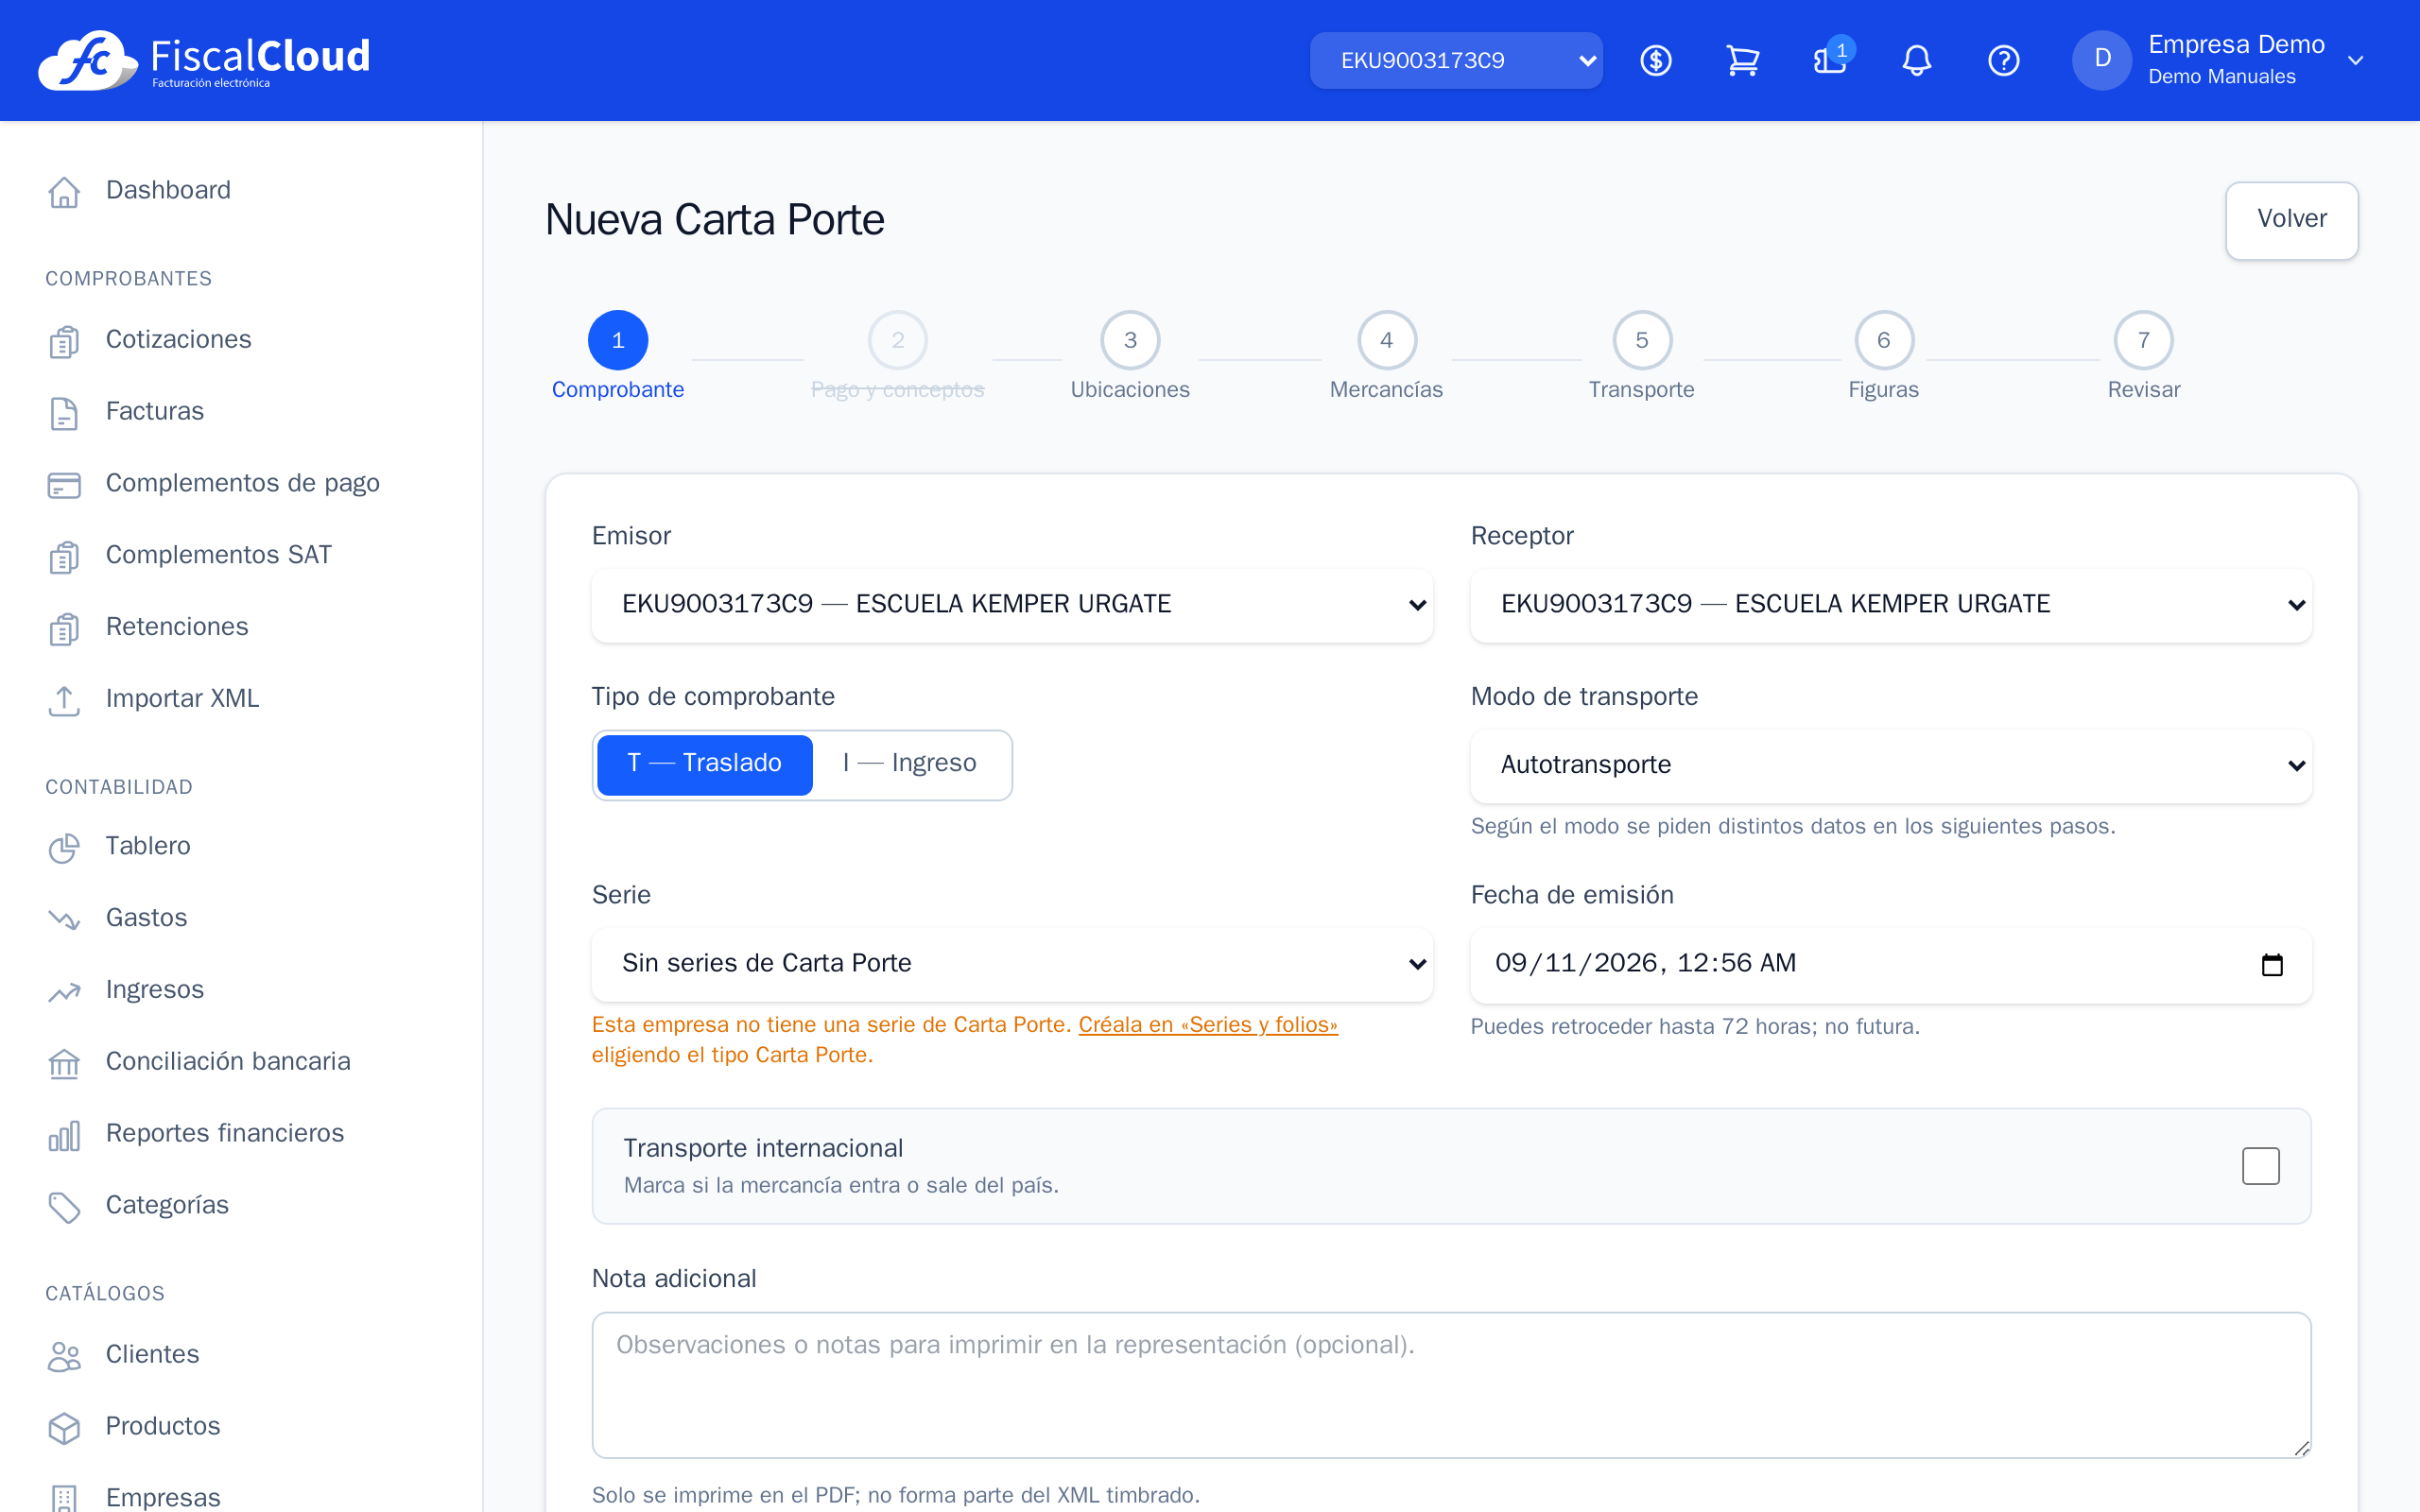Screen dimensions: 2420x1512
Task: Click the COMPROBANTES section heading
Action: 128,279
